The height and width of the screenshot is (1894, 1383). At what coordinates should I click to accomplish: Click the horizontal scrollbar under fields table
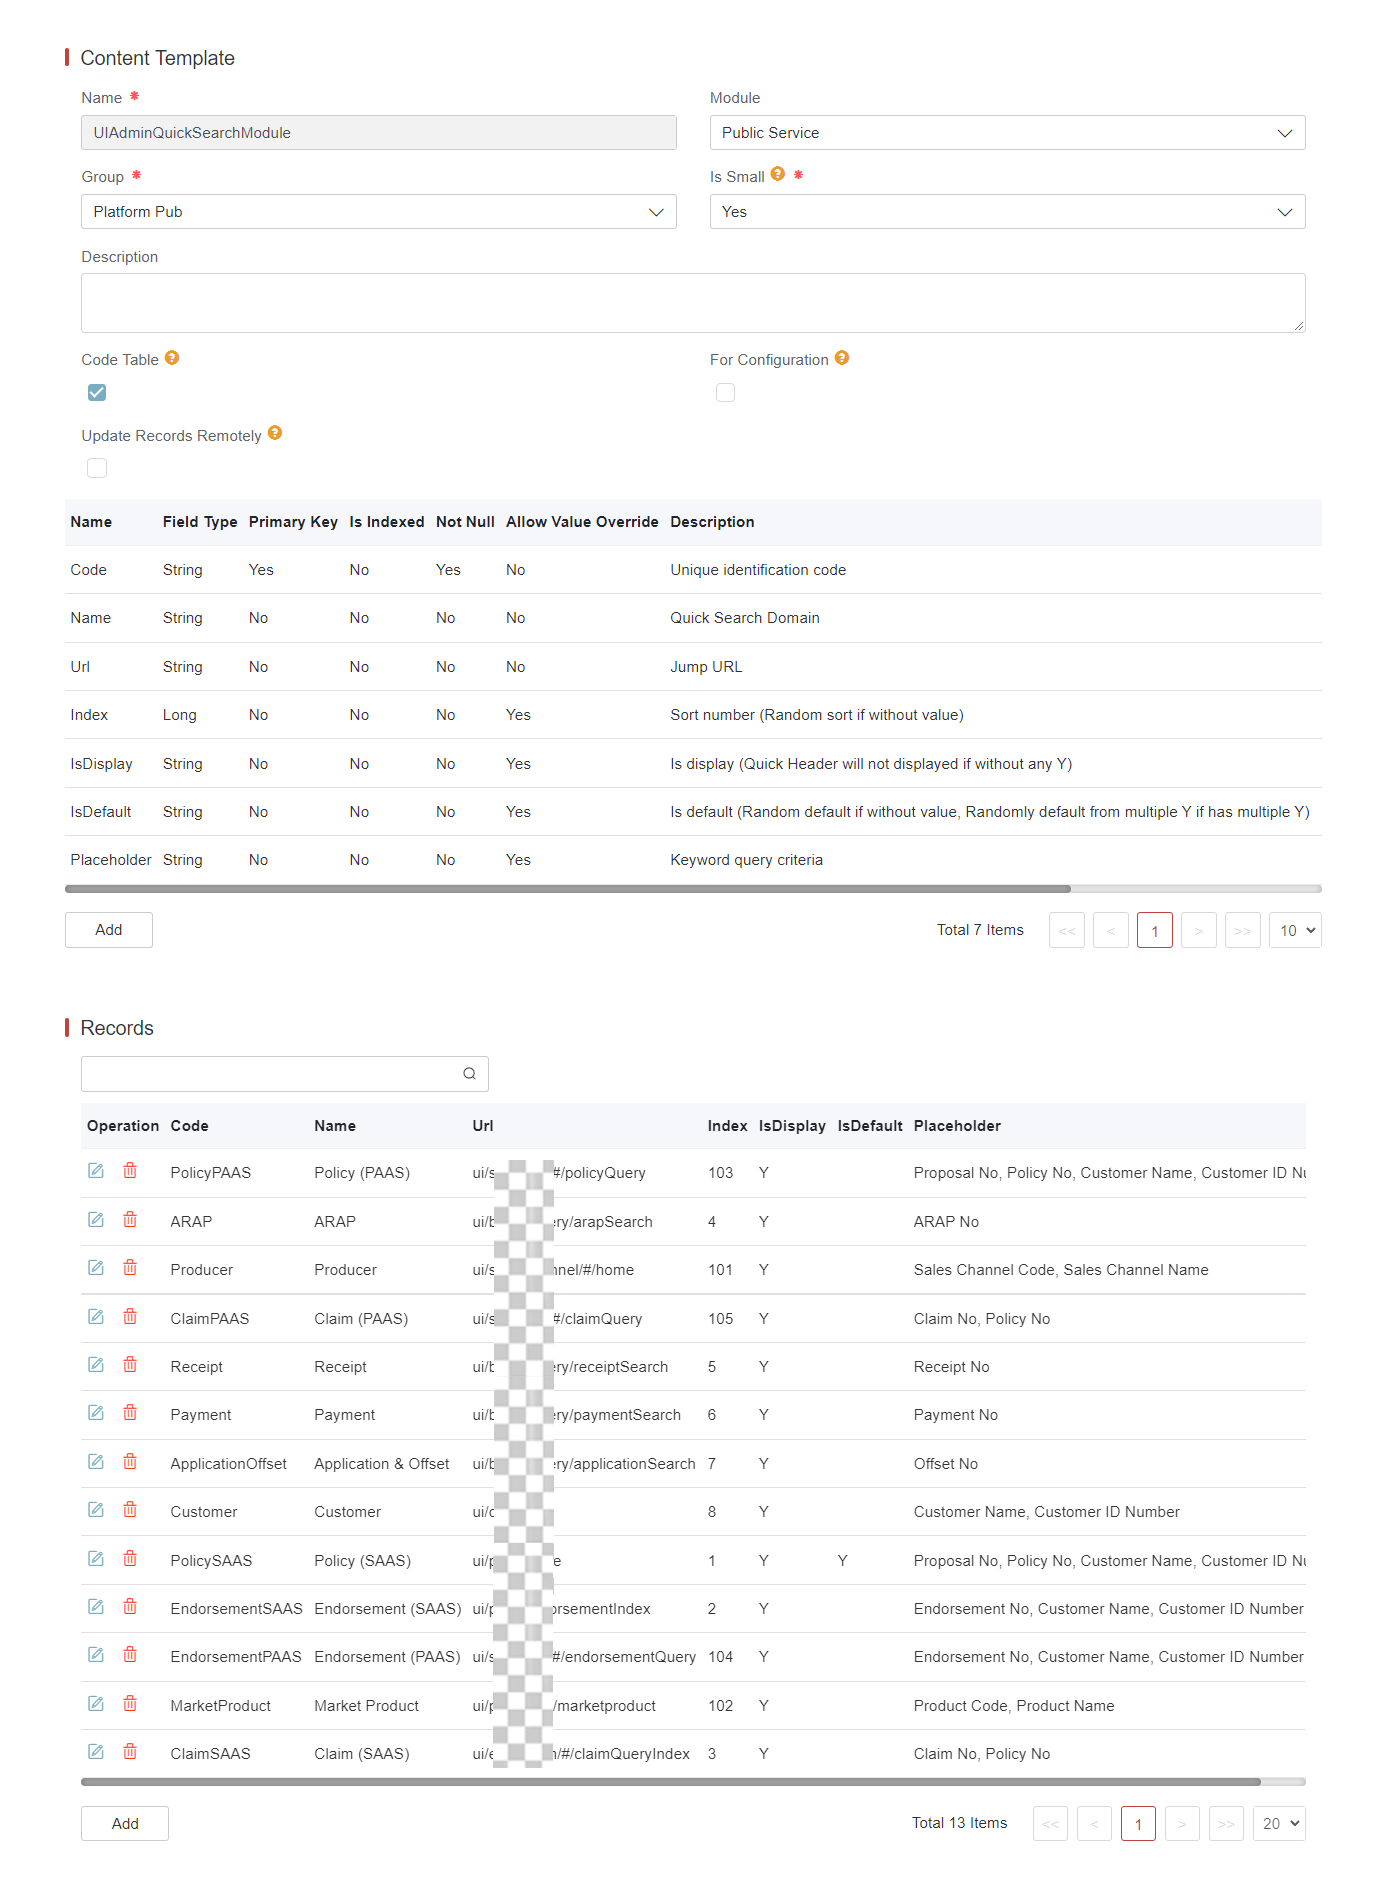568,888
